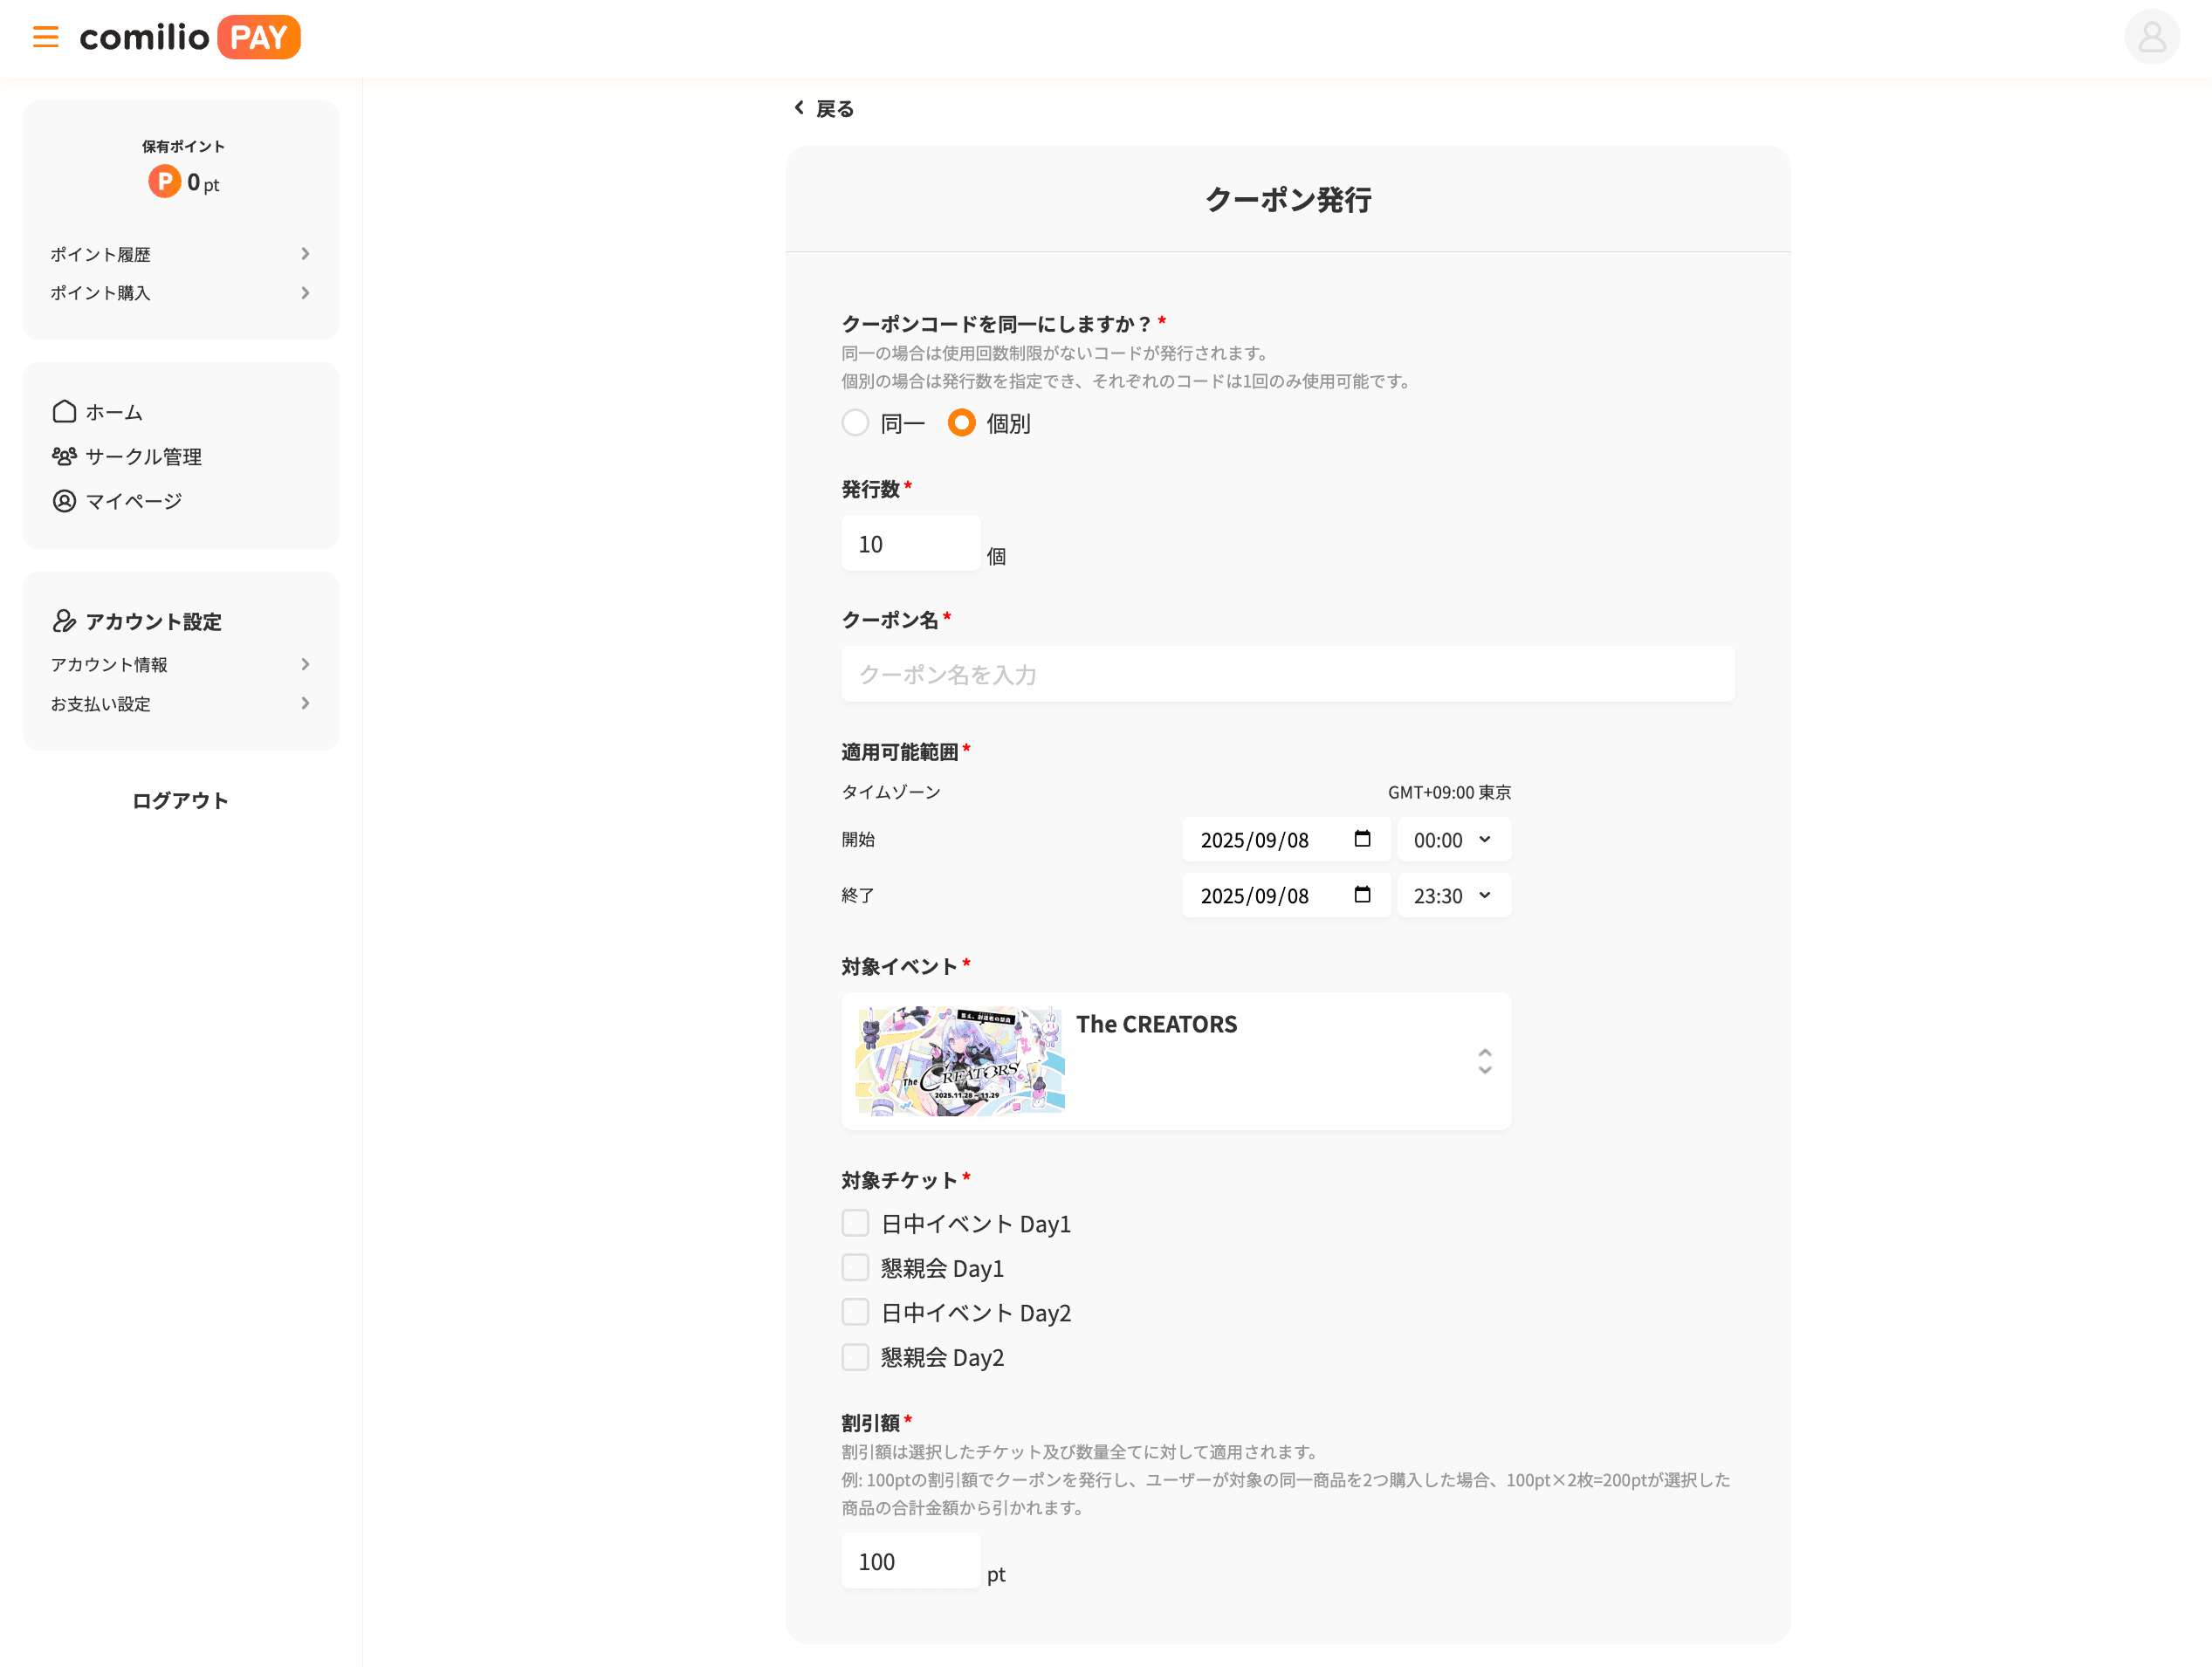Screen dimensions: 2212x1667
Task: Select the 同一 radio option
Action: tap(856, 423)
